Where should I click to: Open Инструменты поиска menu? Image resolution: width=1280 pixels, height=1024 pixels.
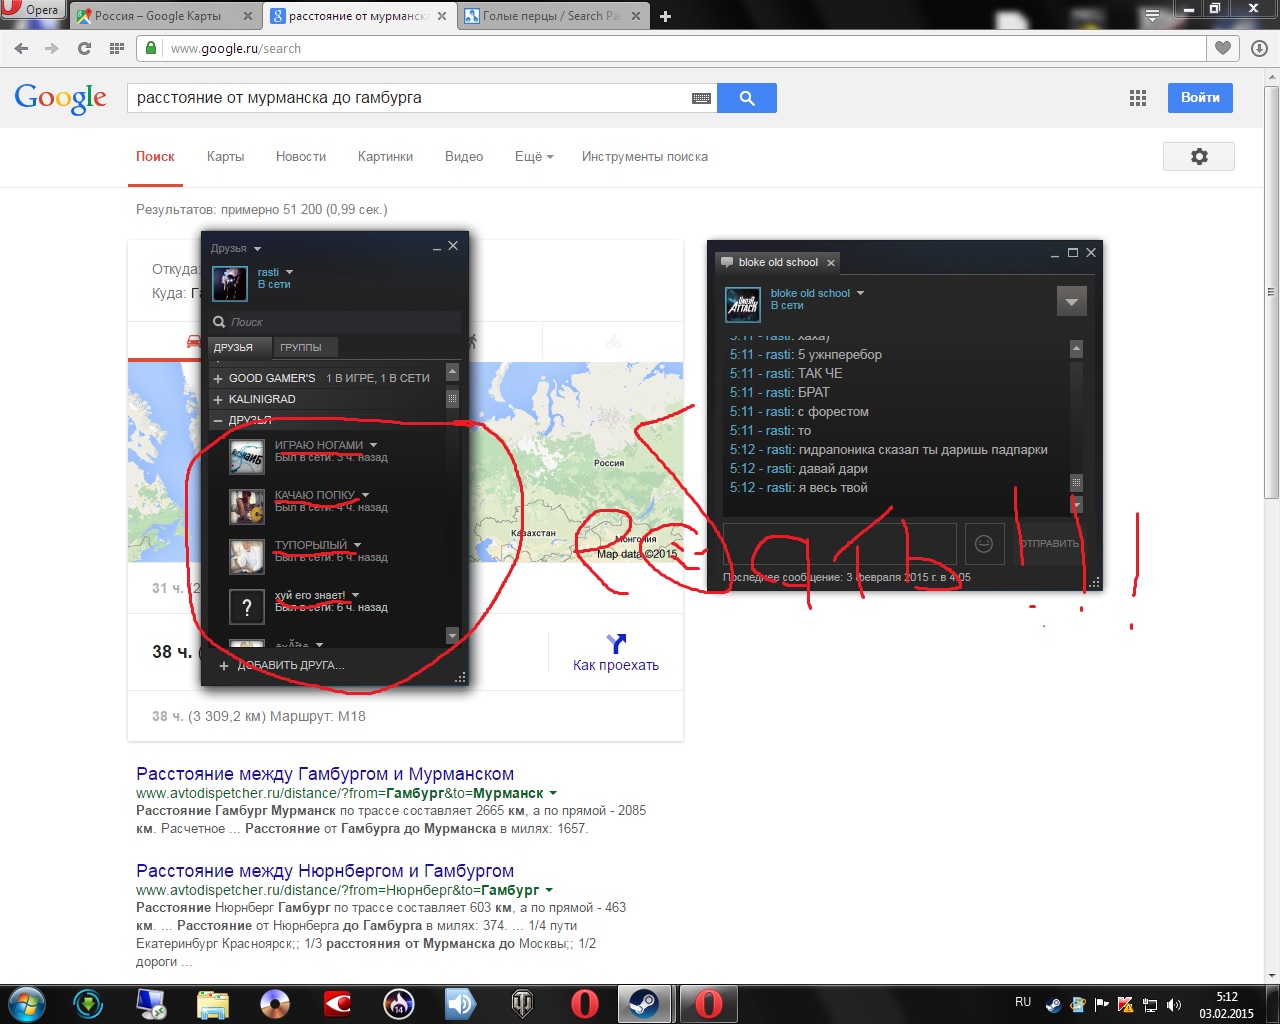(x=645, y=156)
